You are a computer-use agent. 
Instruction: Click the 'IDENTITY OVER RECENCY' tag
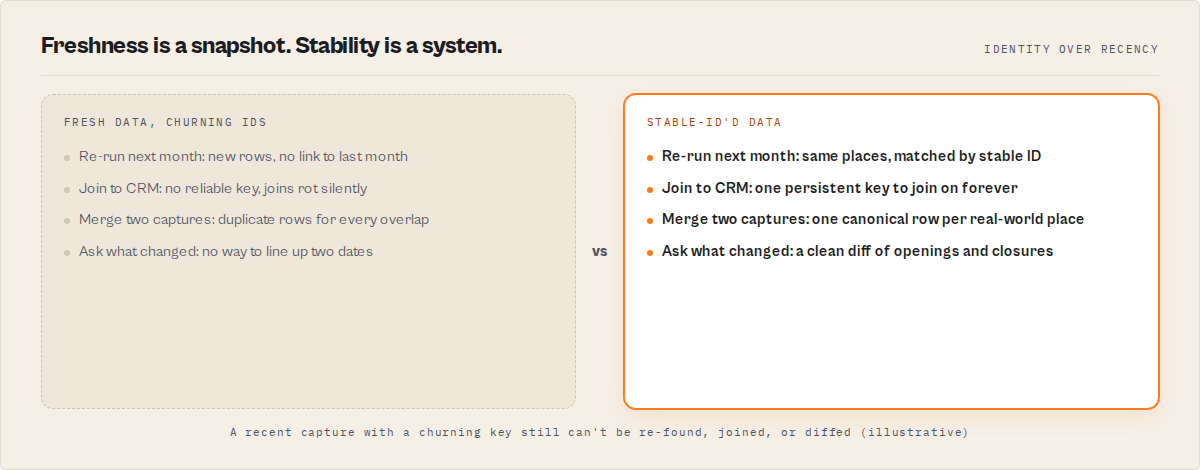coord(1071,49)
